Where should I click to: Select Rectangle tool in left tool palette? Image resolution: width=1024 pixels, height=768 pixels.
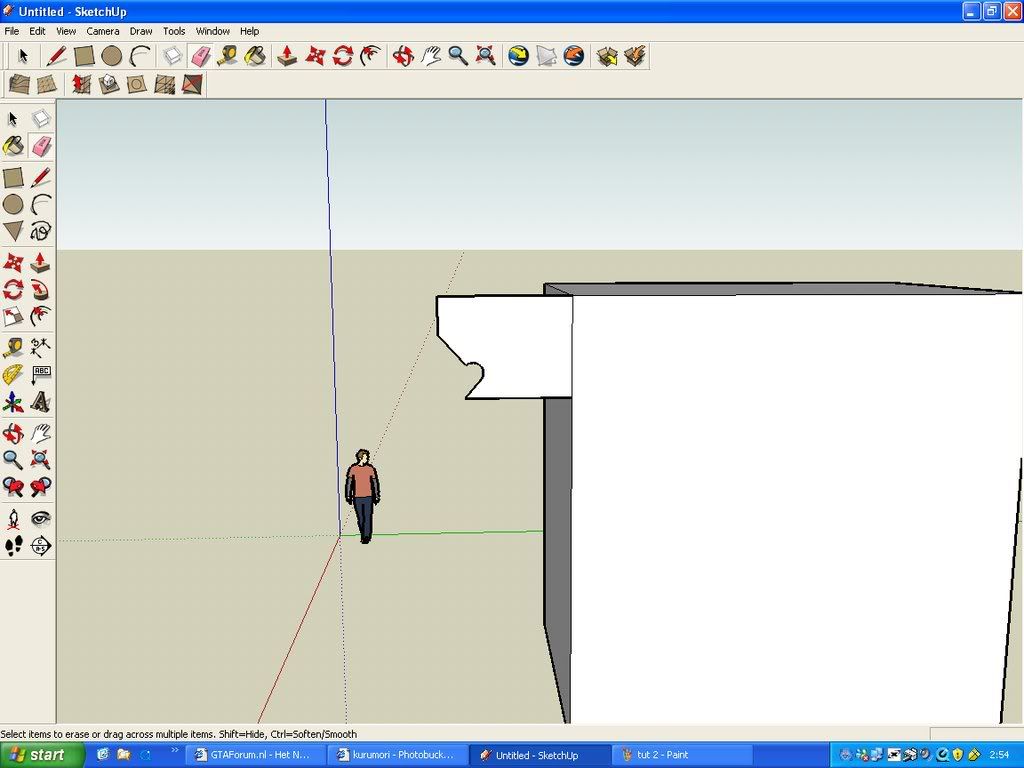point(13,178)
